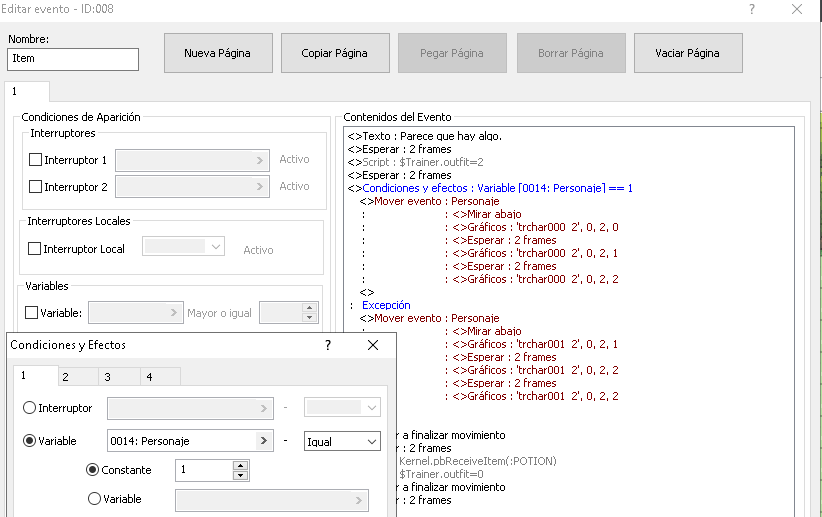Click arrow selector for 0014: Personaje variable
This screenshot has width=822, height=517.
(x=265, y=441)
